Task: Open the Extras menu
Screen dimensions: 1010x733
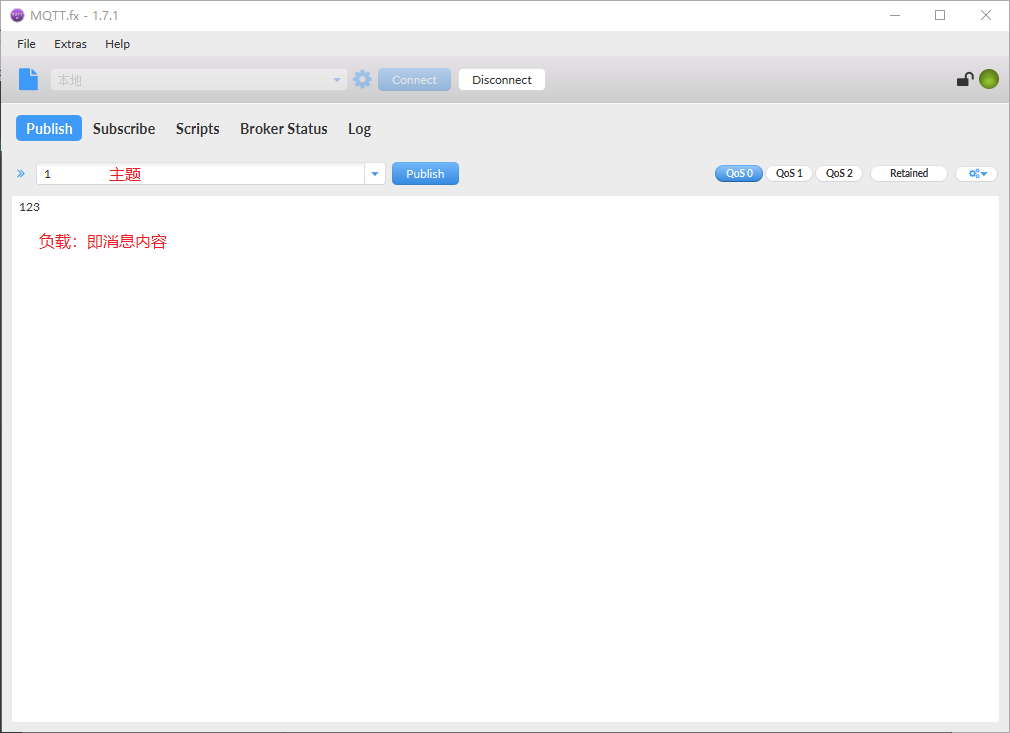Action: pyautogui.click(x=70, y=44)
